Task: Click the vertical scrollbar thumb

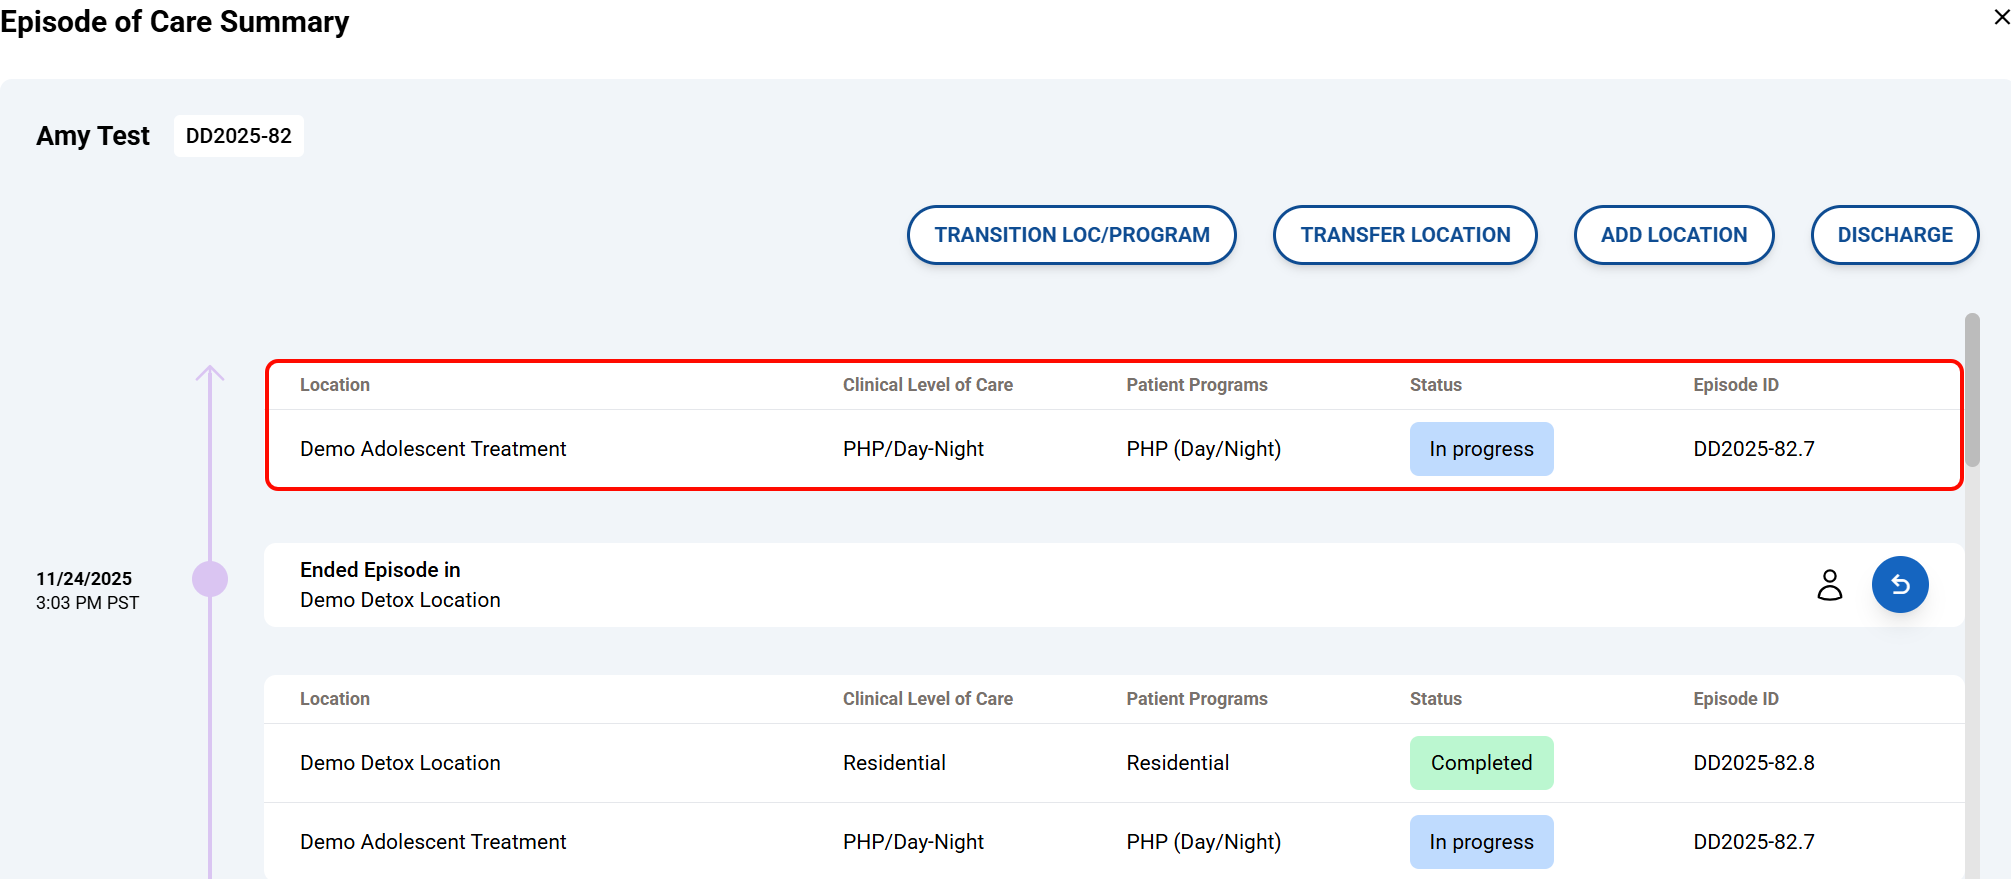Action: click(x=1971, y=390)
